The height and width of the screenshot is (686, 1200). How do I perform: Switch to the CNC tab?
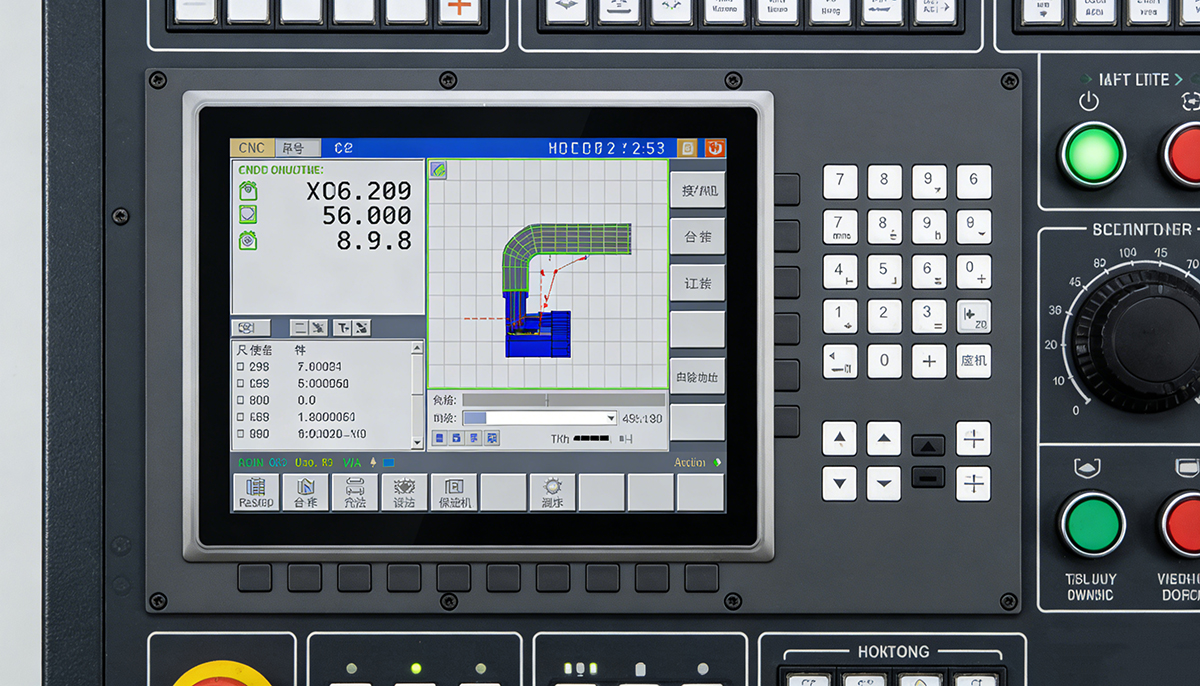point(251,148)
